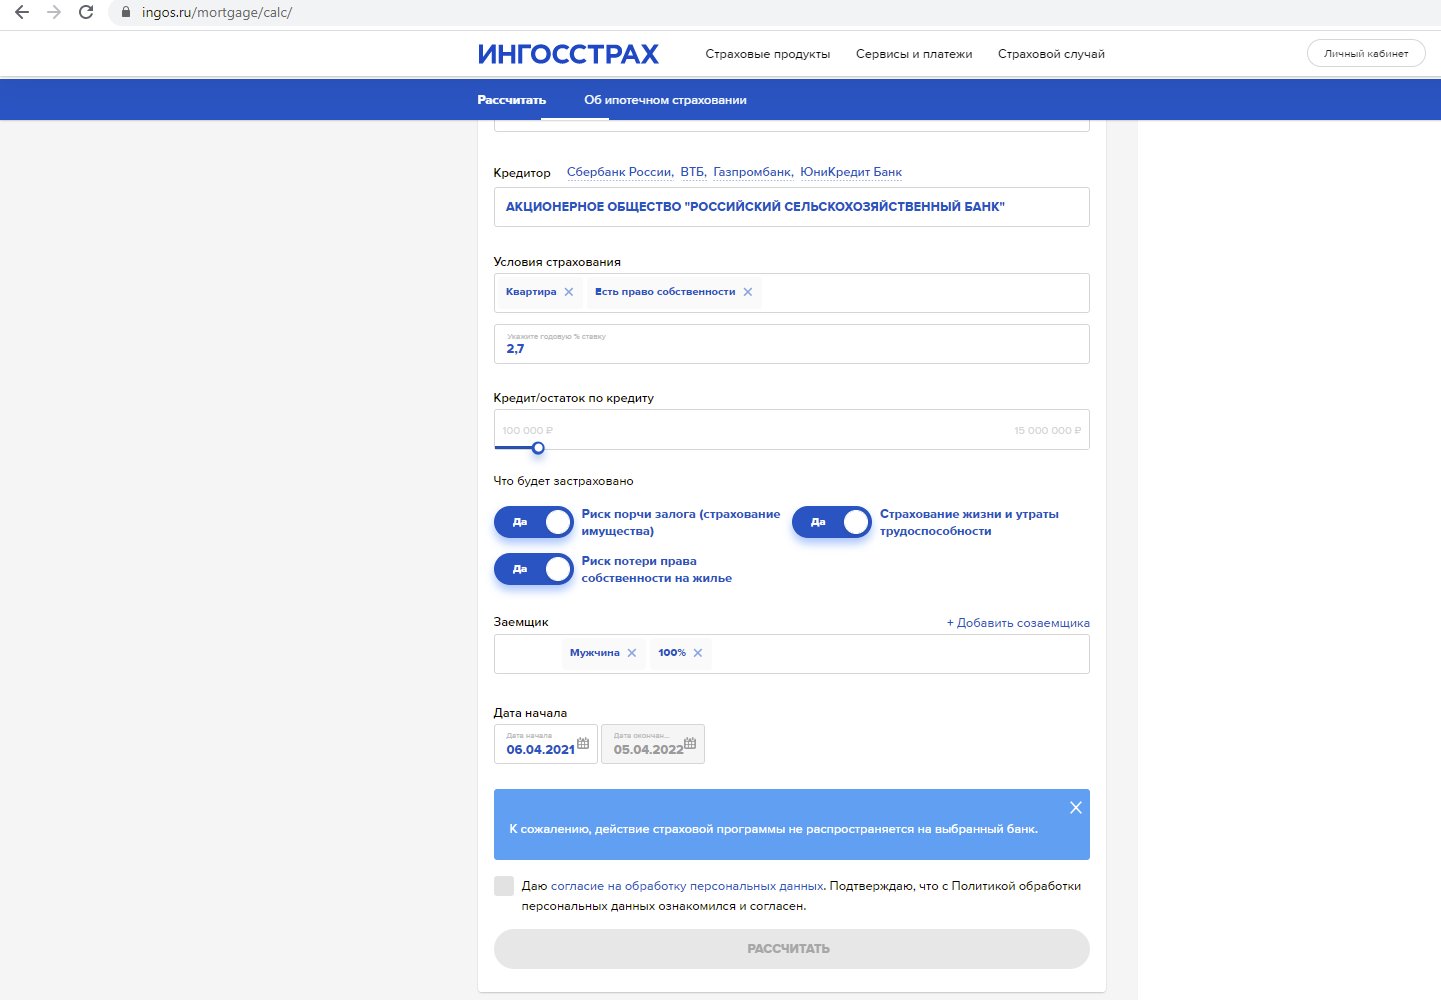Viewport: 1441px width, 1000px height.
Task: Click the Кредитор bank name field
Action: coord(791,207)
